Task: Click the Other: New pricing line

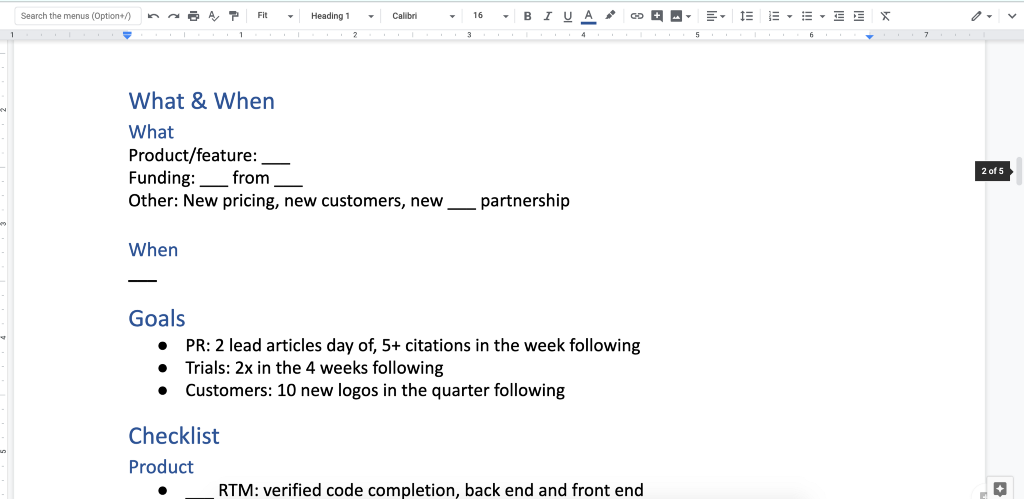Action: coord(349,201)
